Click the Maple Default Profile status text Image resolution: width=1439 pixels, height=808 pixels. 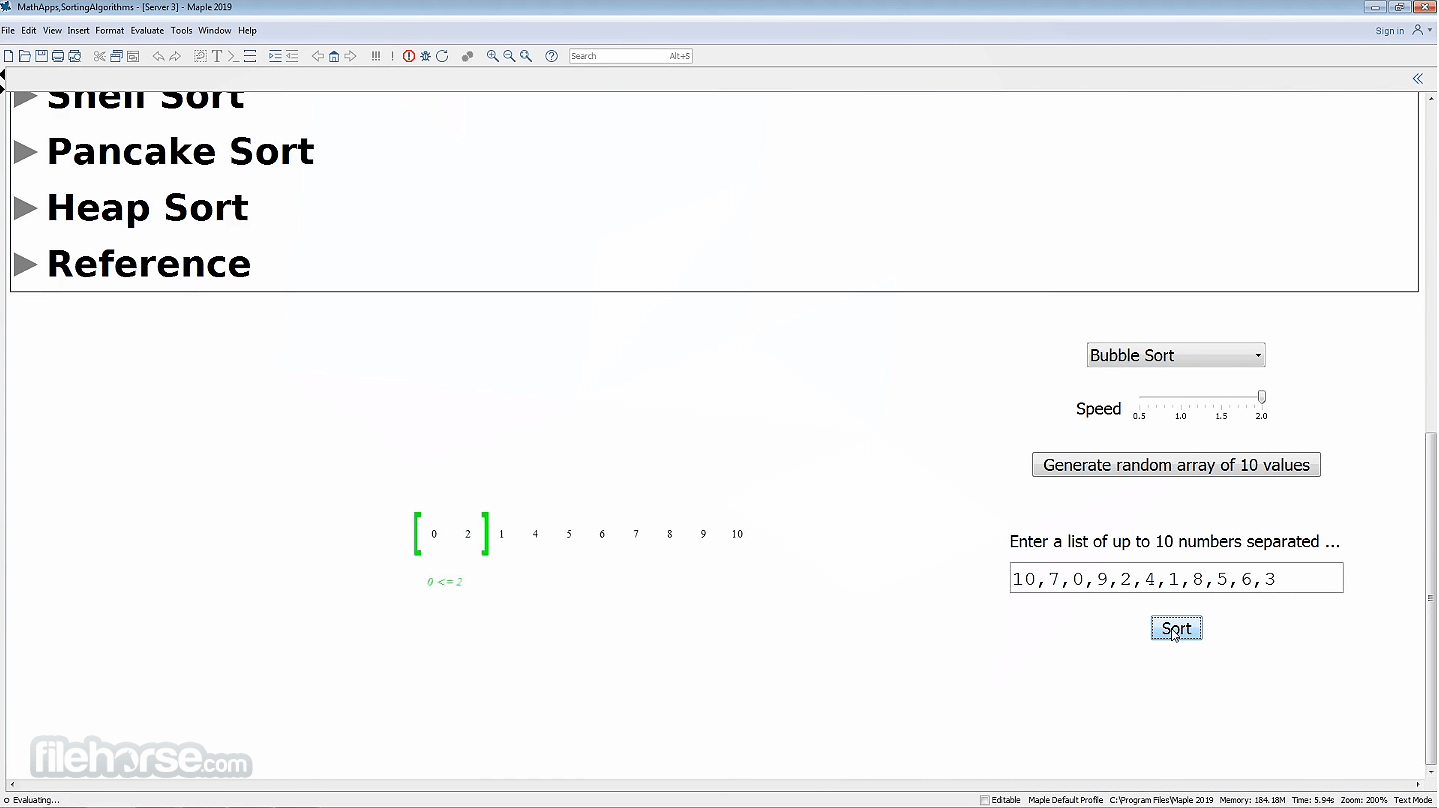coord(1066,800)
